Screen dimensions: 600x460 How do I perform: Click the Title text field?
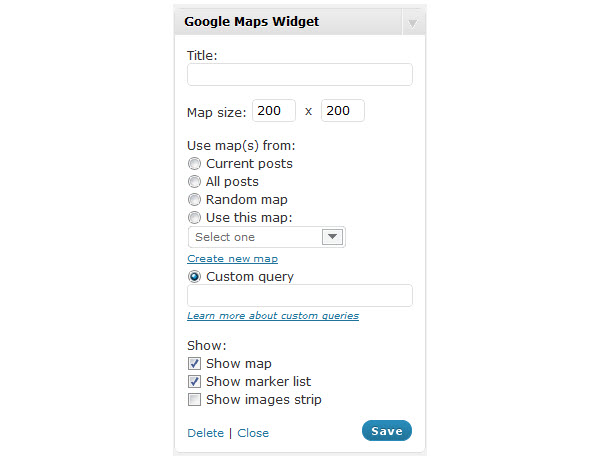coord(299,75)
